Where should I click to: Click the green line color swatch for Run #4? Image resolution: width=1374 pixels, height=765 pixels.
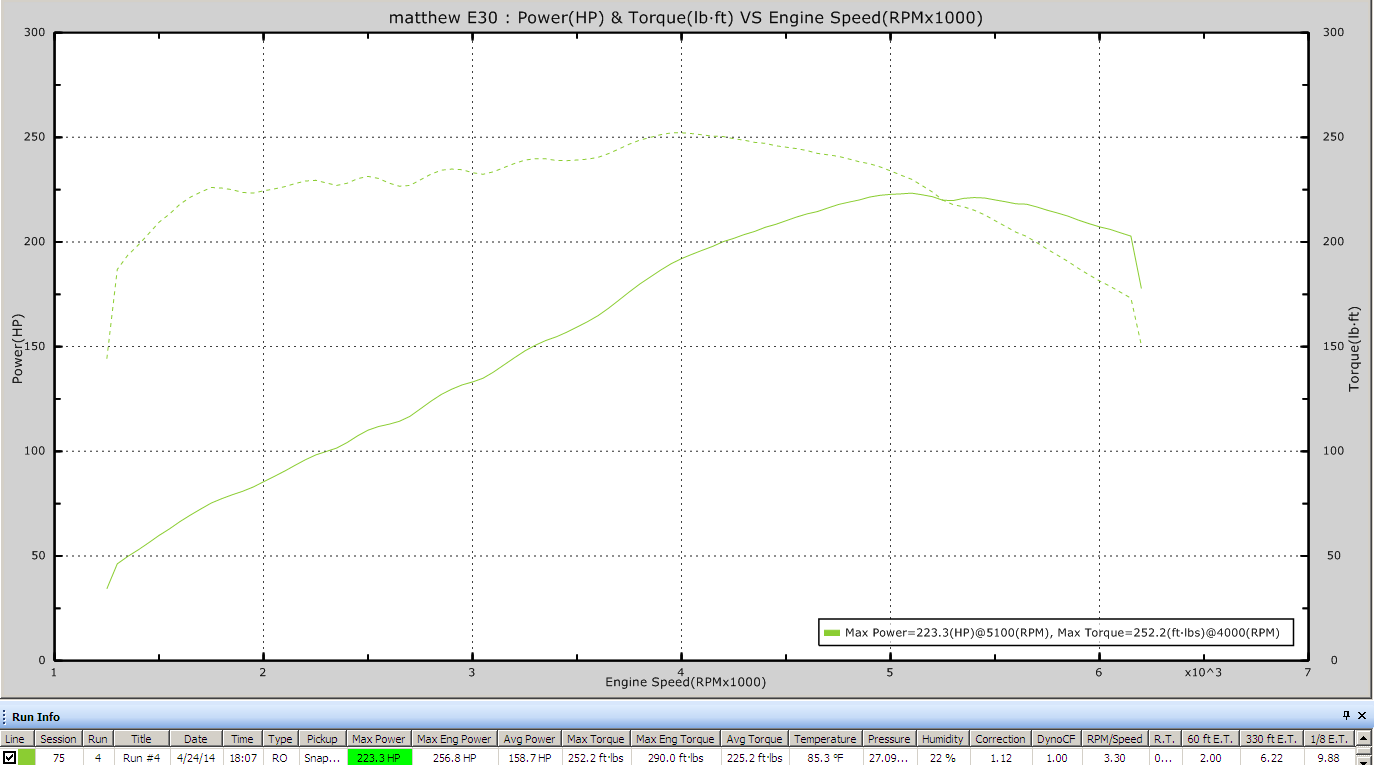tap(26, 758)
